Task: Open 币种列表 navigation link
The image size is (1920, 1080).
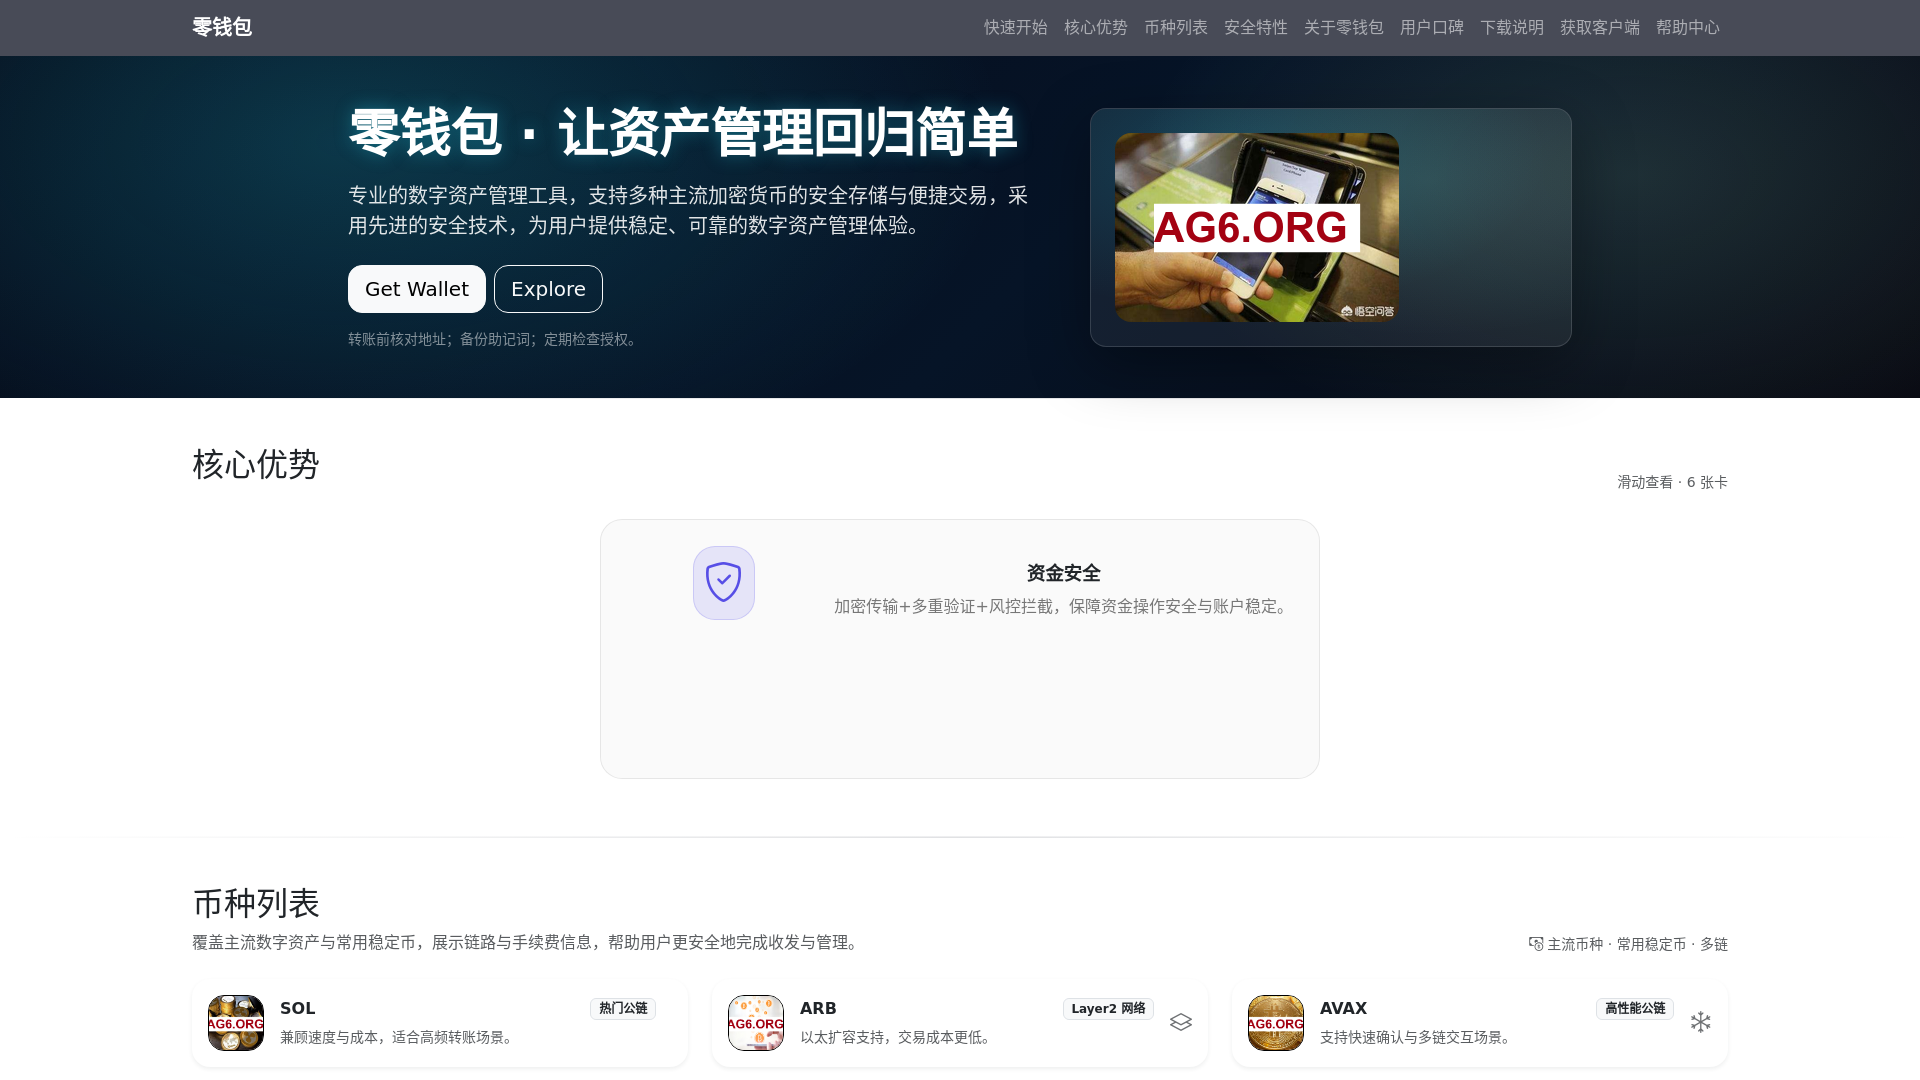Action: 1175,27
